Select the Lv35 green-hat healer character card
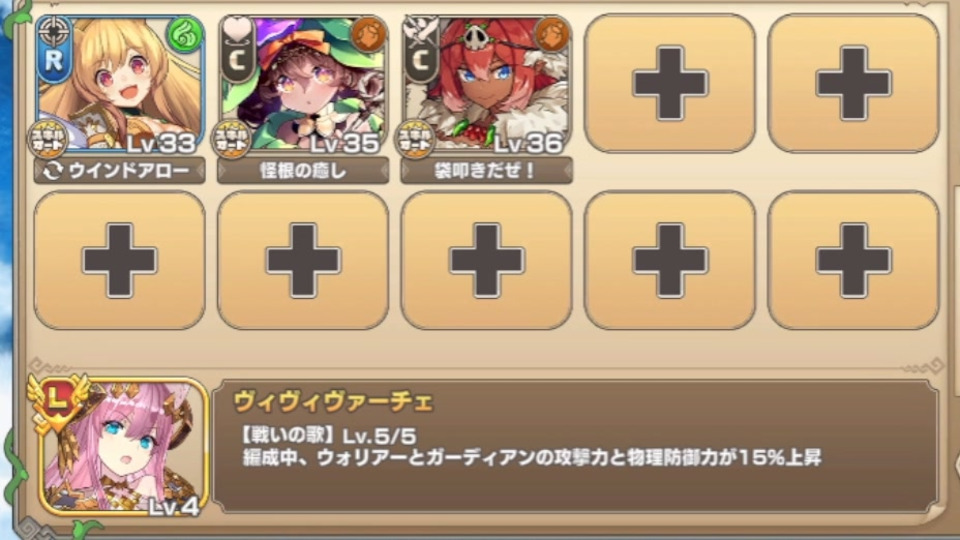Screen dimensions: 960x540 [303, 84]
